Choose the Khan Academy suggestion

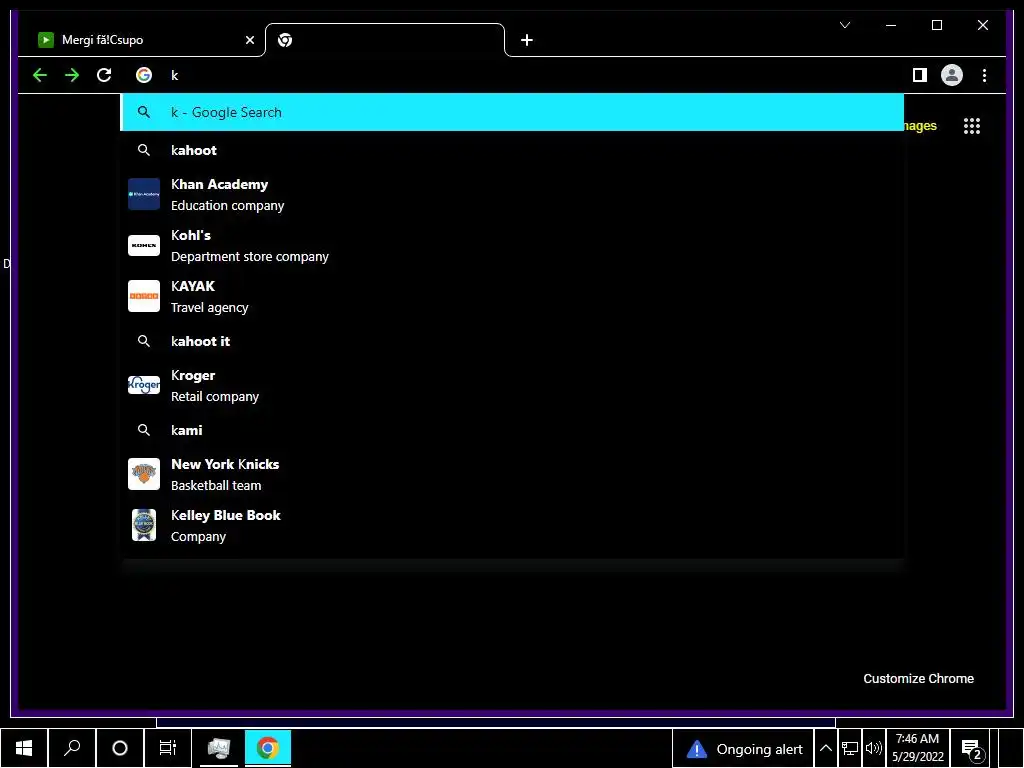click(513, 195)
